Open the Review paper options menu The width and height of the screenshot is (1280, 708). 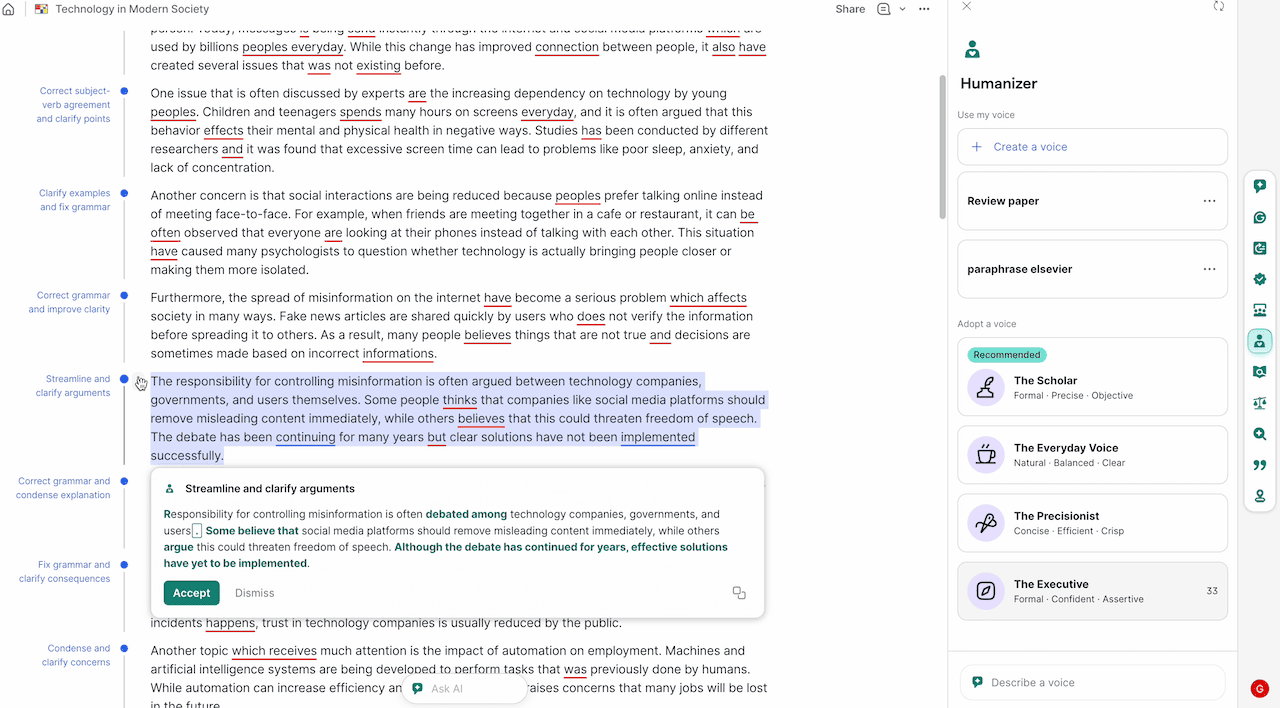click(1211, 200)
